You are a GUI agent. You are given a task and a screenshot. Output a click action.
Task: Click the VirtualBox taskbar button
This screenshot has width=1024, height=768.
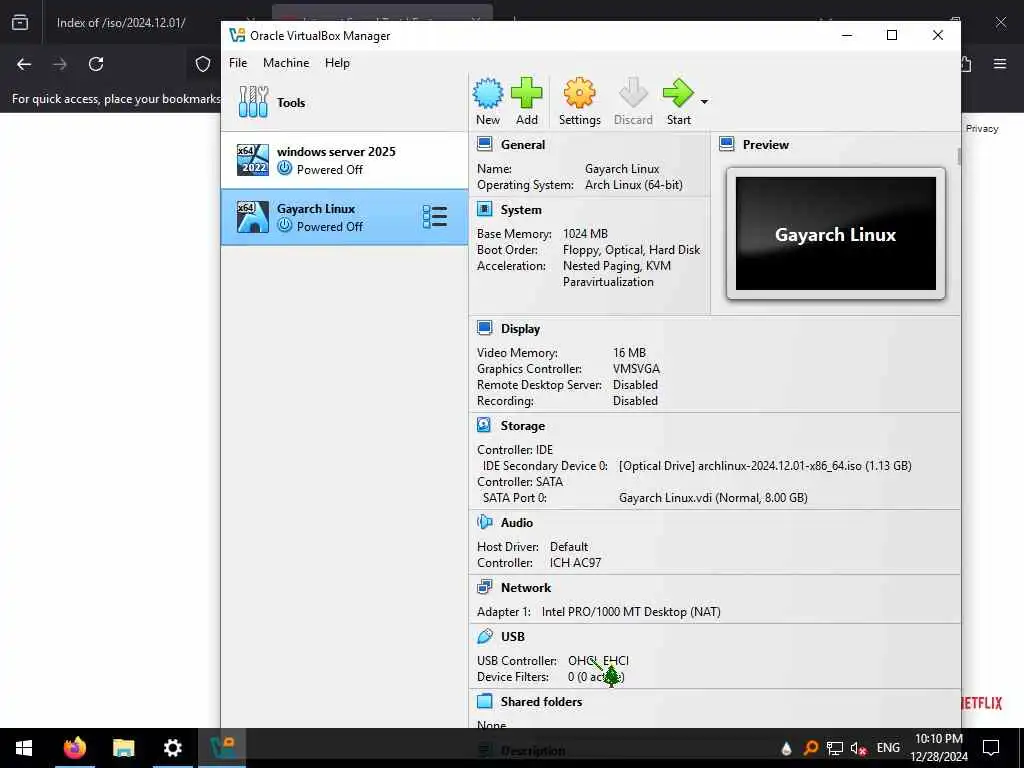coord(222,748)
